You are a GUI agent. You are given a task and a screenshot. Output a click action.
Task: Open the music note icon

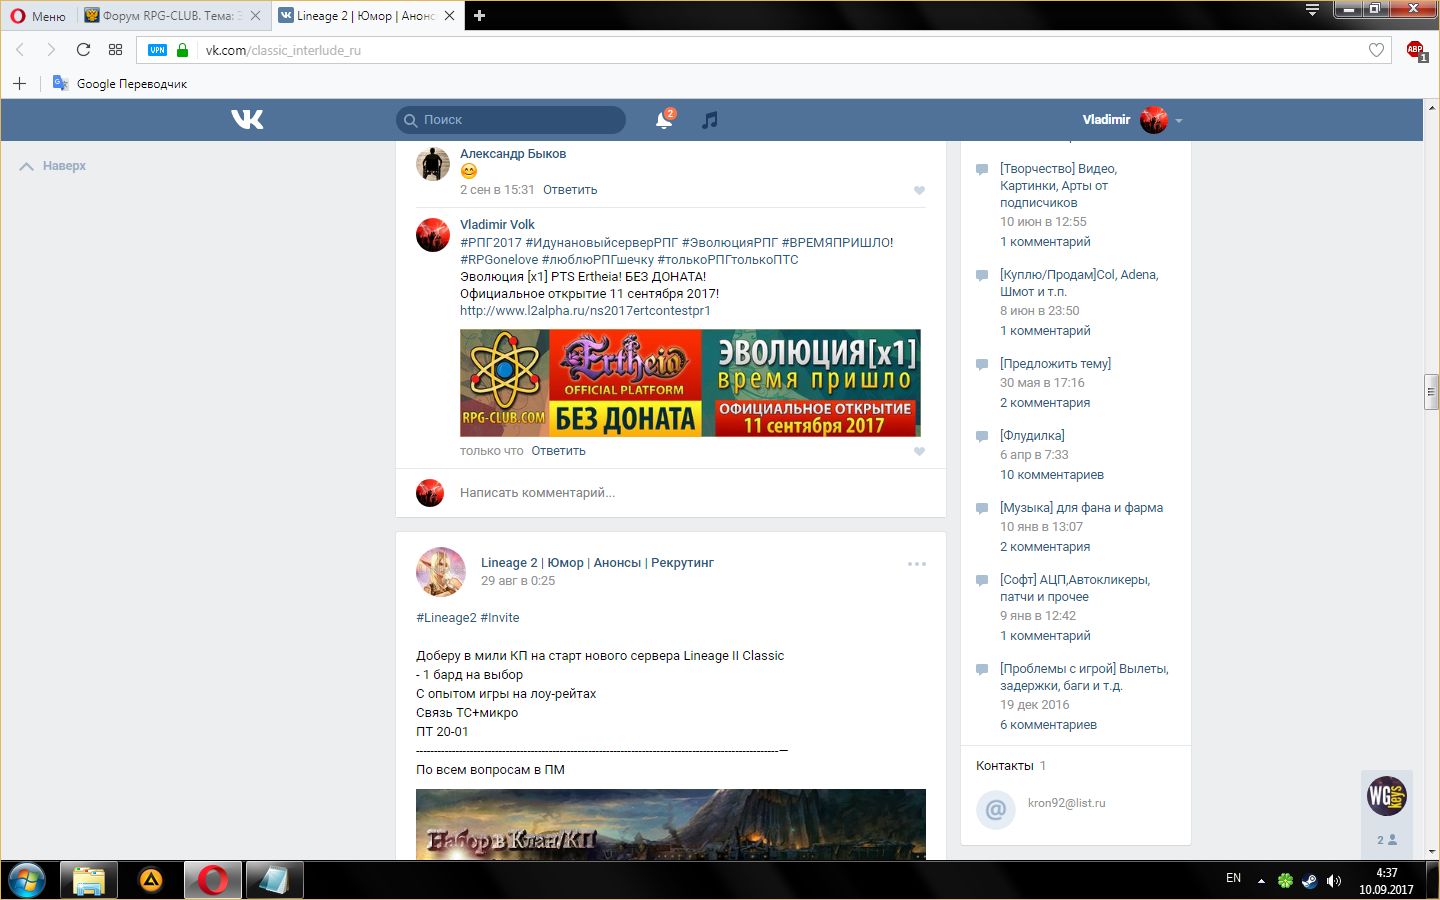(x=709, y=120)
